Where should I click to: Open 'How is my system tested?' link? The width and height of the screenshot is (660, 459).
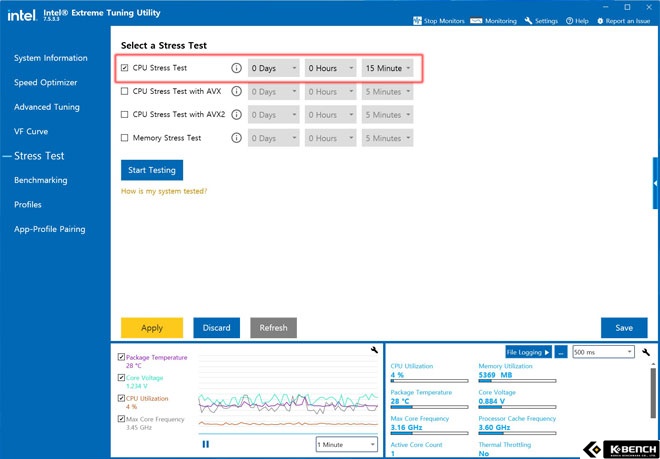click(x=164, y=191)
